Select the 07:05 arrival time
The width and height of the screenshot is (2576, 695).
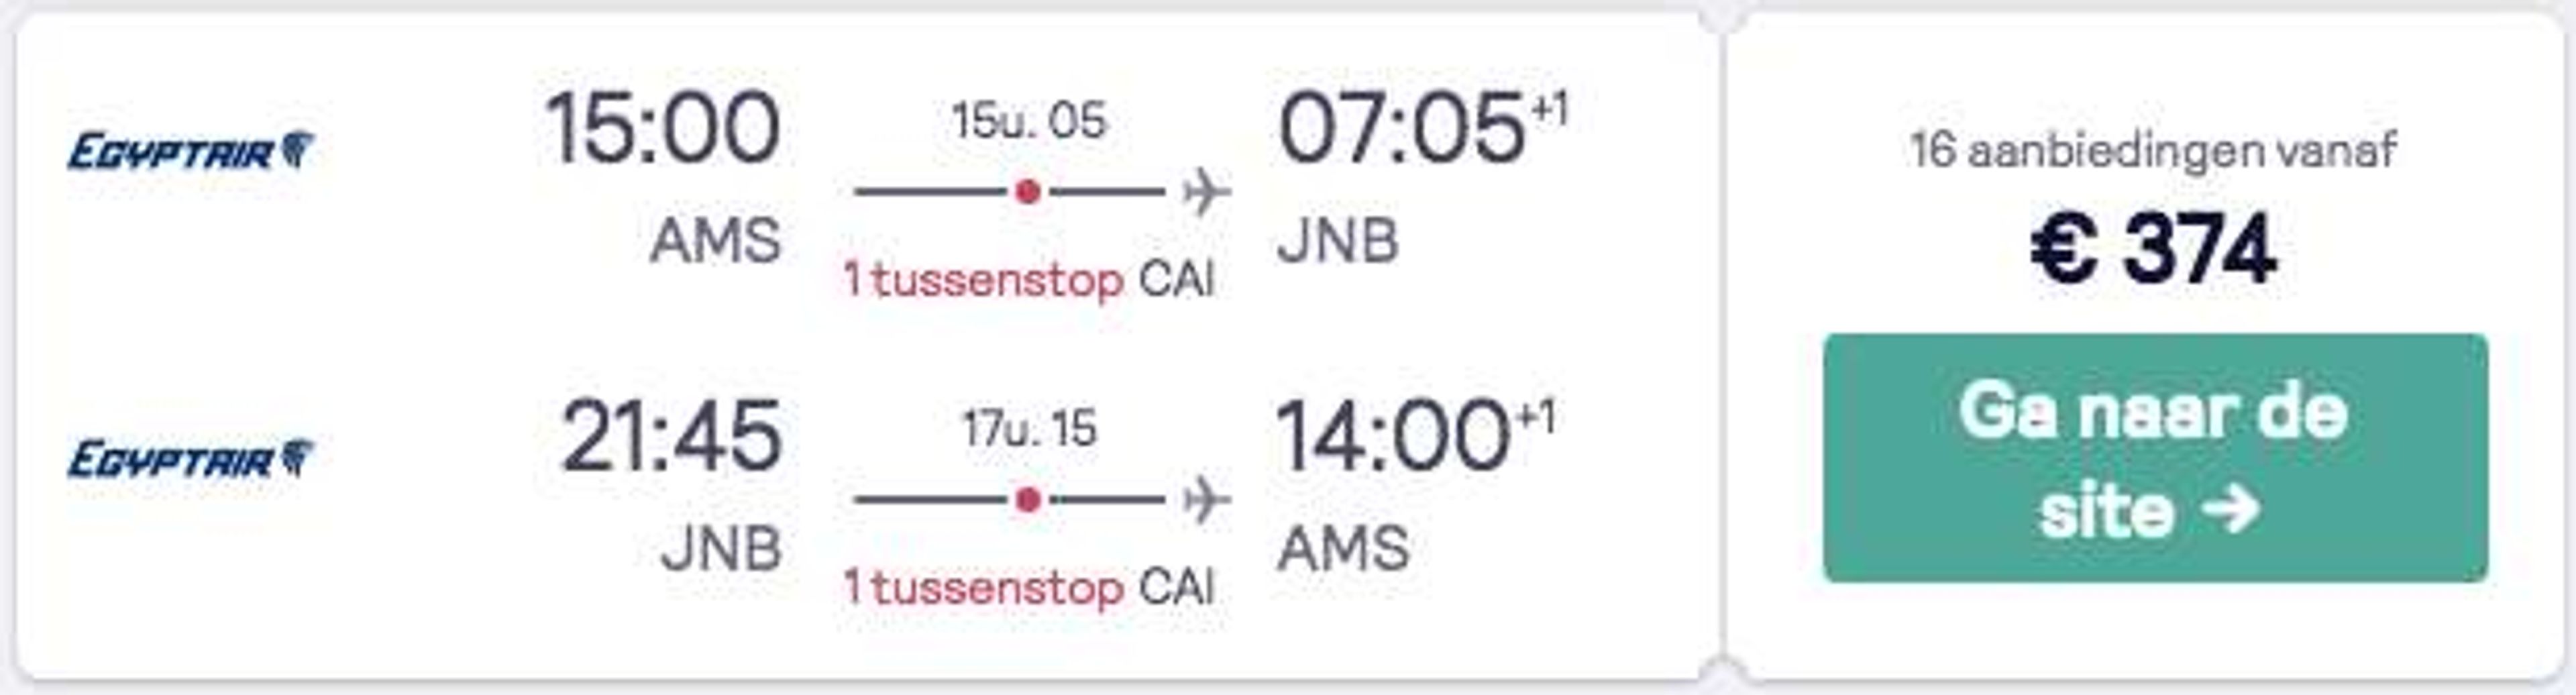point(1401,128)
